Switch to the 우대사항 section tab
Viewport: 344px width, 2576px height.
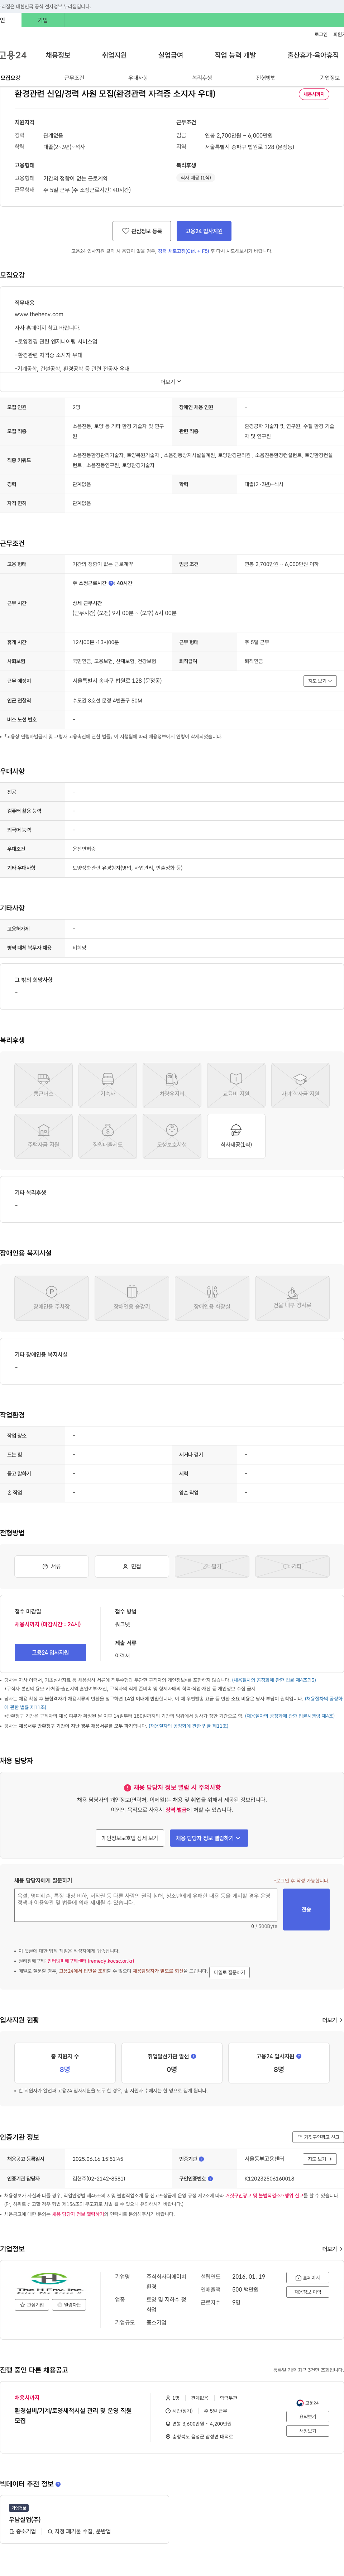(138, 78)
